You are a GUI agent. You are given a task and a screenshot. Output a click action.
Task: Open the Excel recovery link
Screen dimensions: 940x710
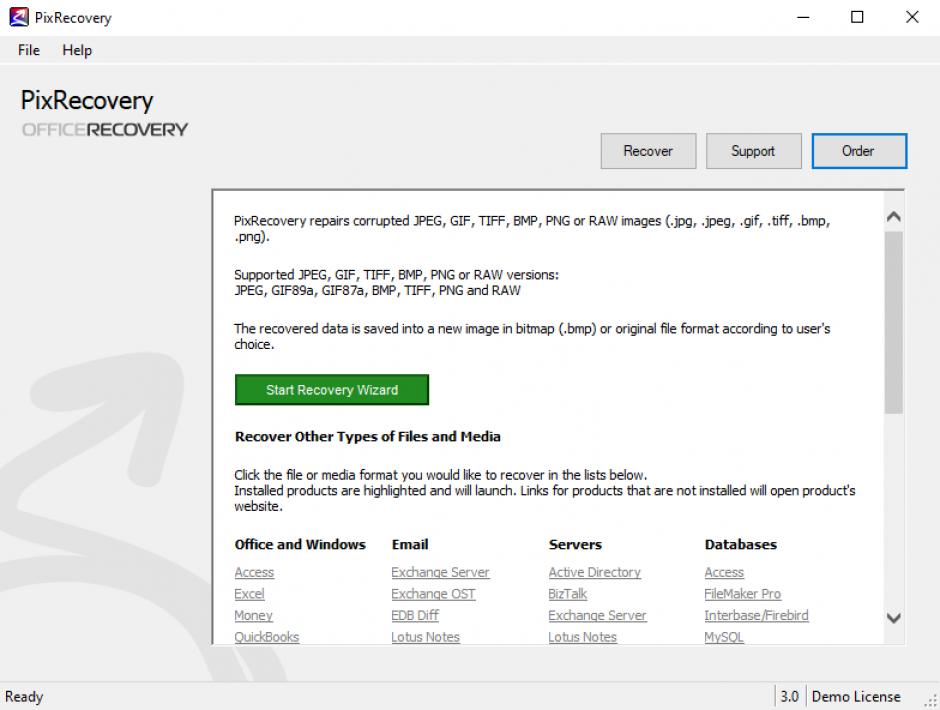coord(249,594)
